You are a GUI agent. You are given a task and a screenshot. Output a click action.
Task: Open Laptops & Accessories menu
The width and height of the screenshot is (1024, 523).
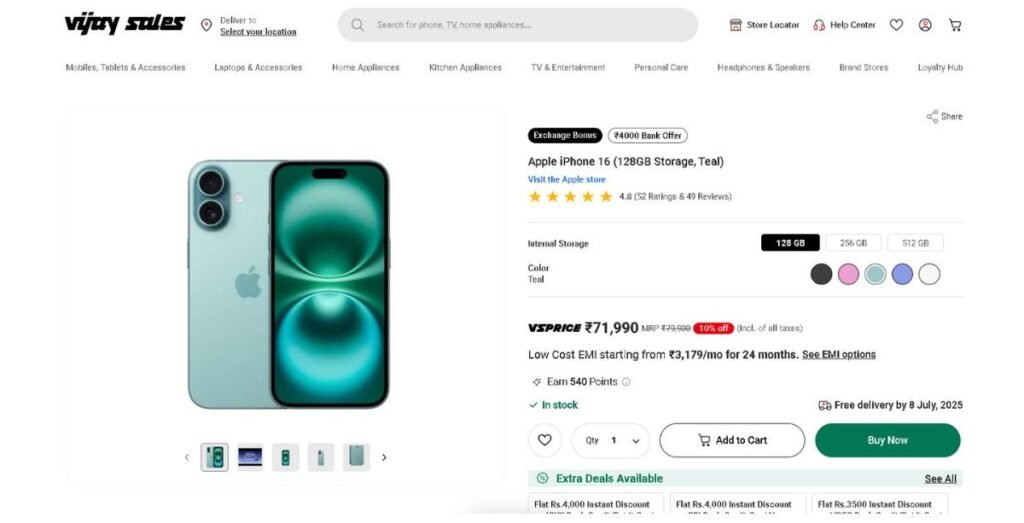tap(258, 68)
